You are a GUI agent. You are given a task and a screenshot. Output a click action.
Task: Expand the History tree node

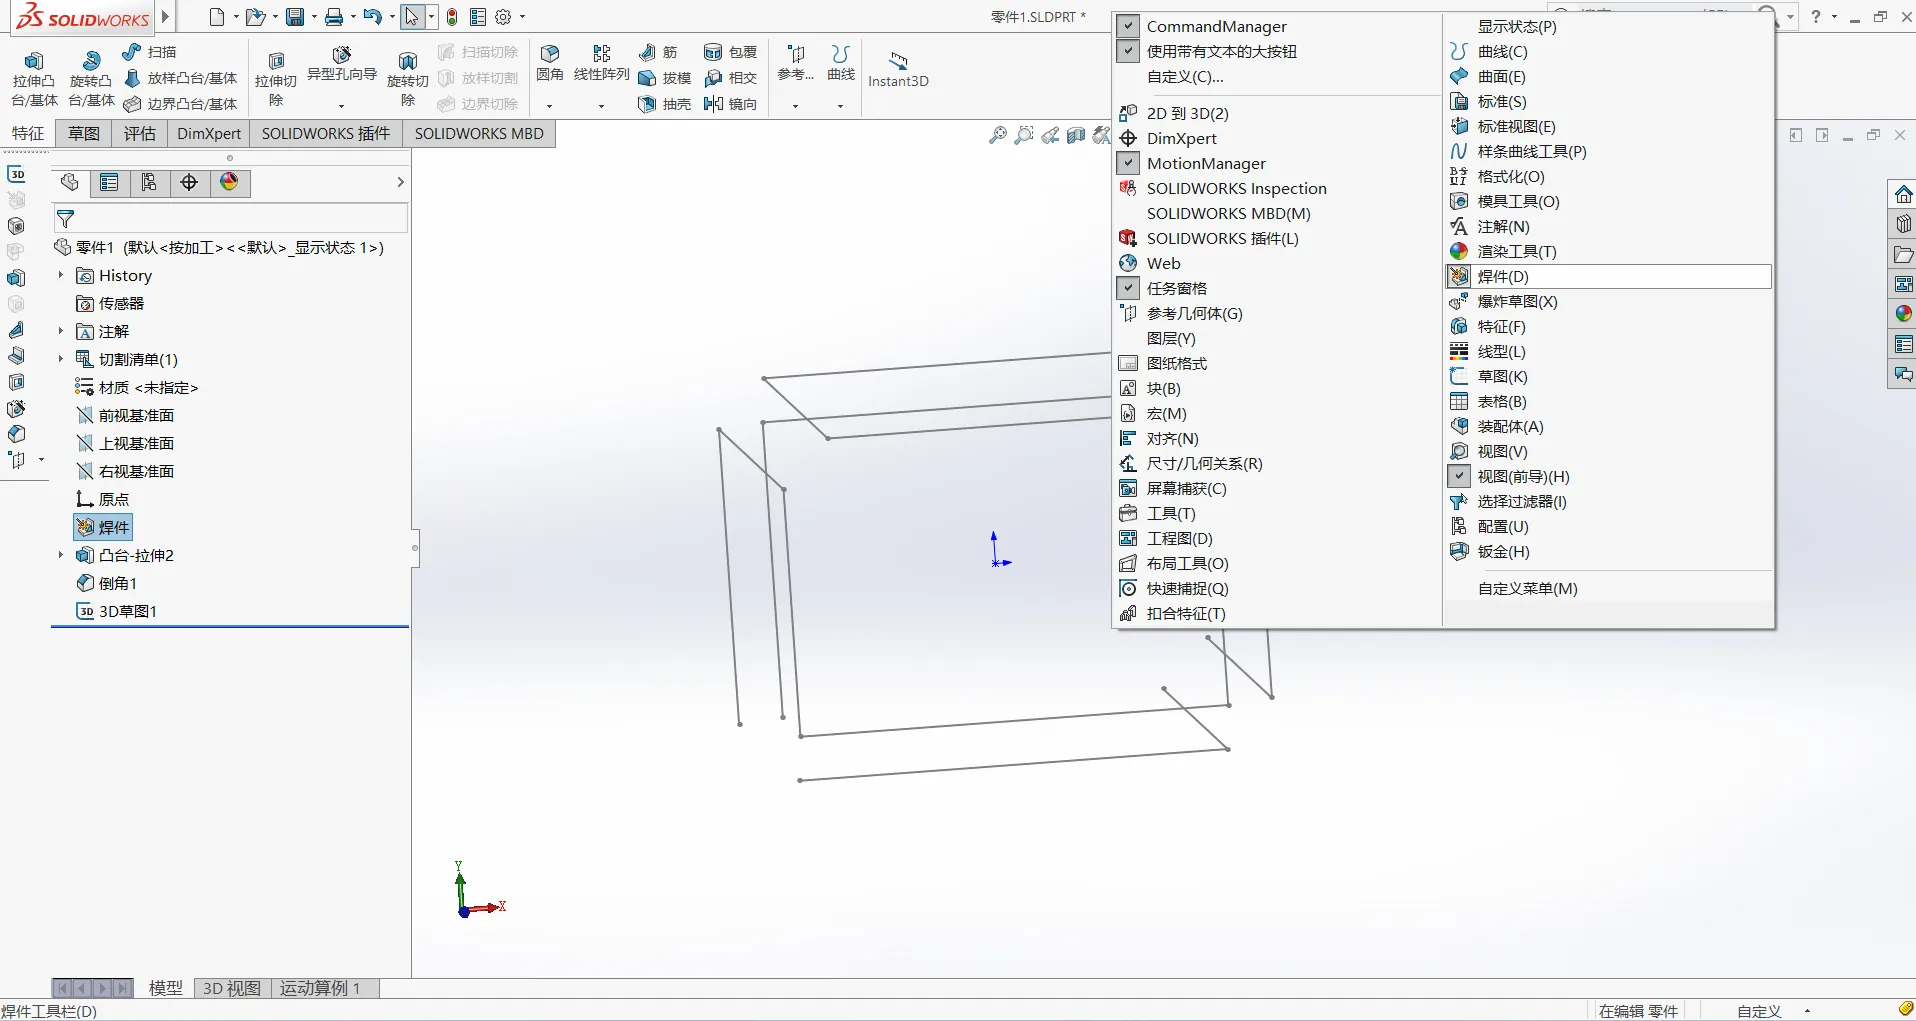[61, 275]
